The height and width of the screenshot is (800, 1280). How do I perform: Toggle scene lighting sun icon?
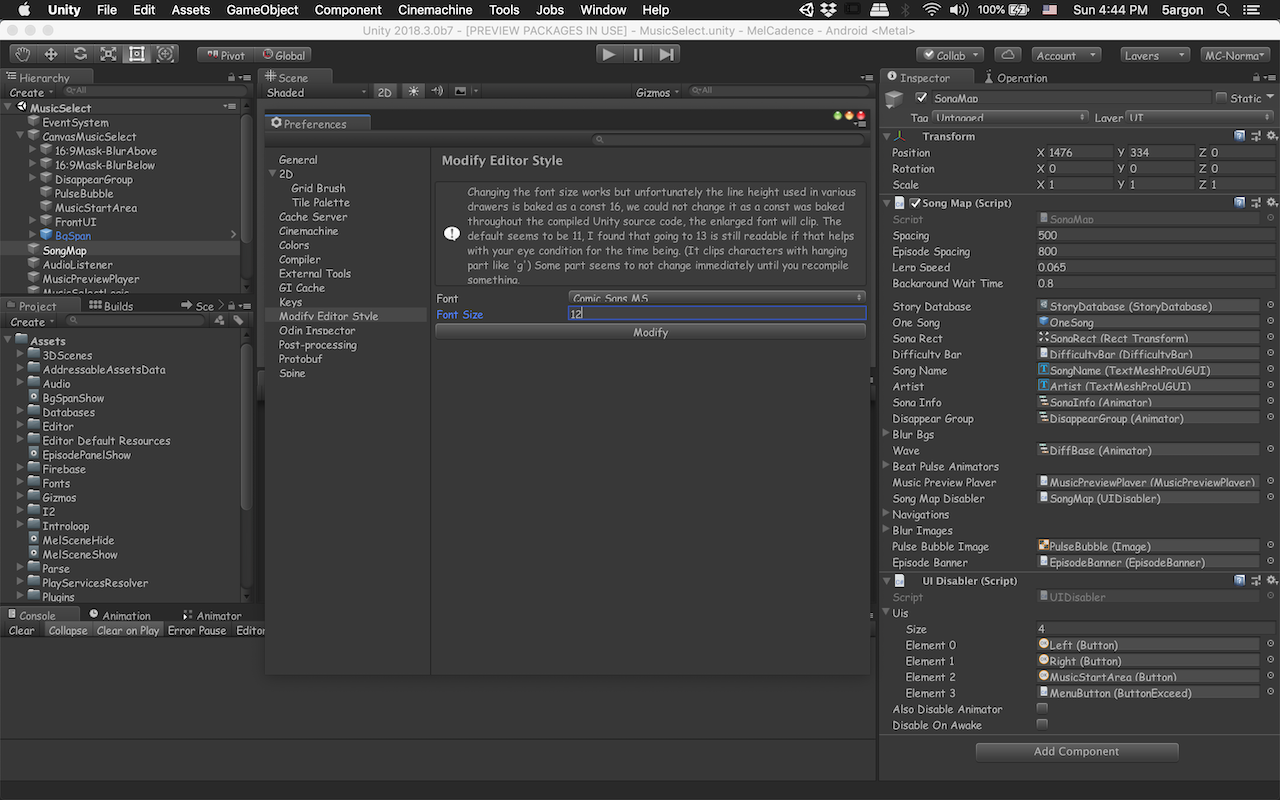point(414,91)
